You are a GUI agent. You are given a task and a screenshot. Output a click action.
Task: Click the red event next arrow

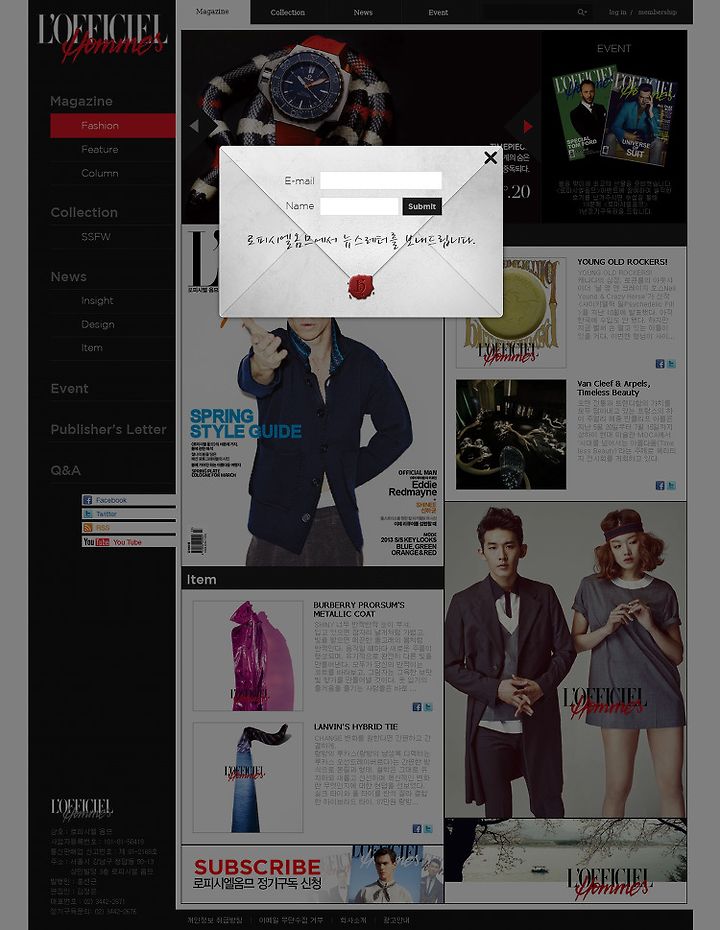[x=527, y=126]
